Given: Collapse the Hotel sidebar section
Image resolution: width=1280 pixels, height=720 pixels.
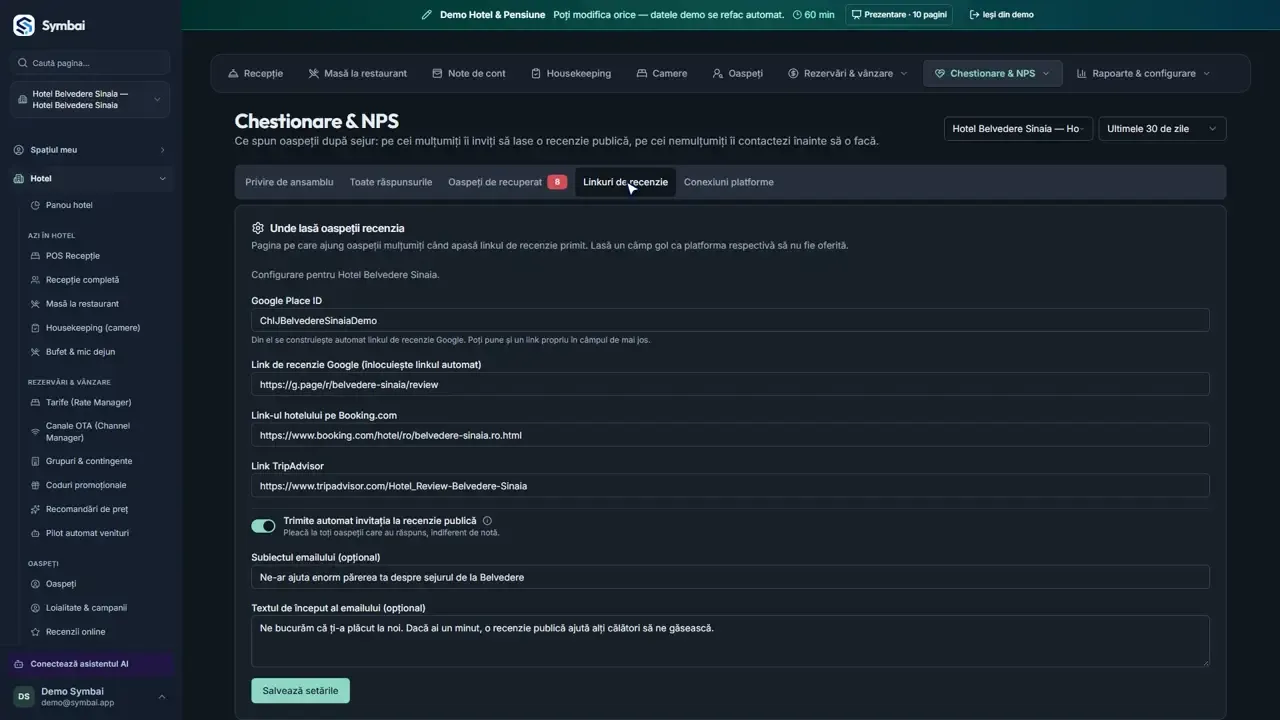Looking at the screenshot, I should (91, 179).
